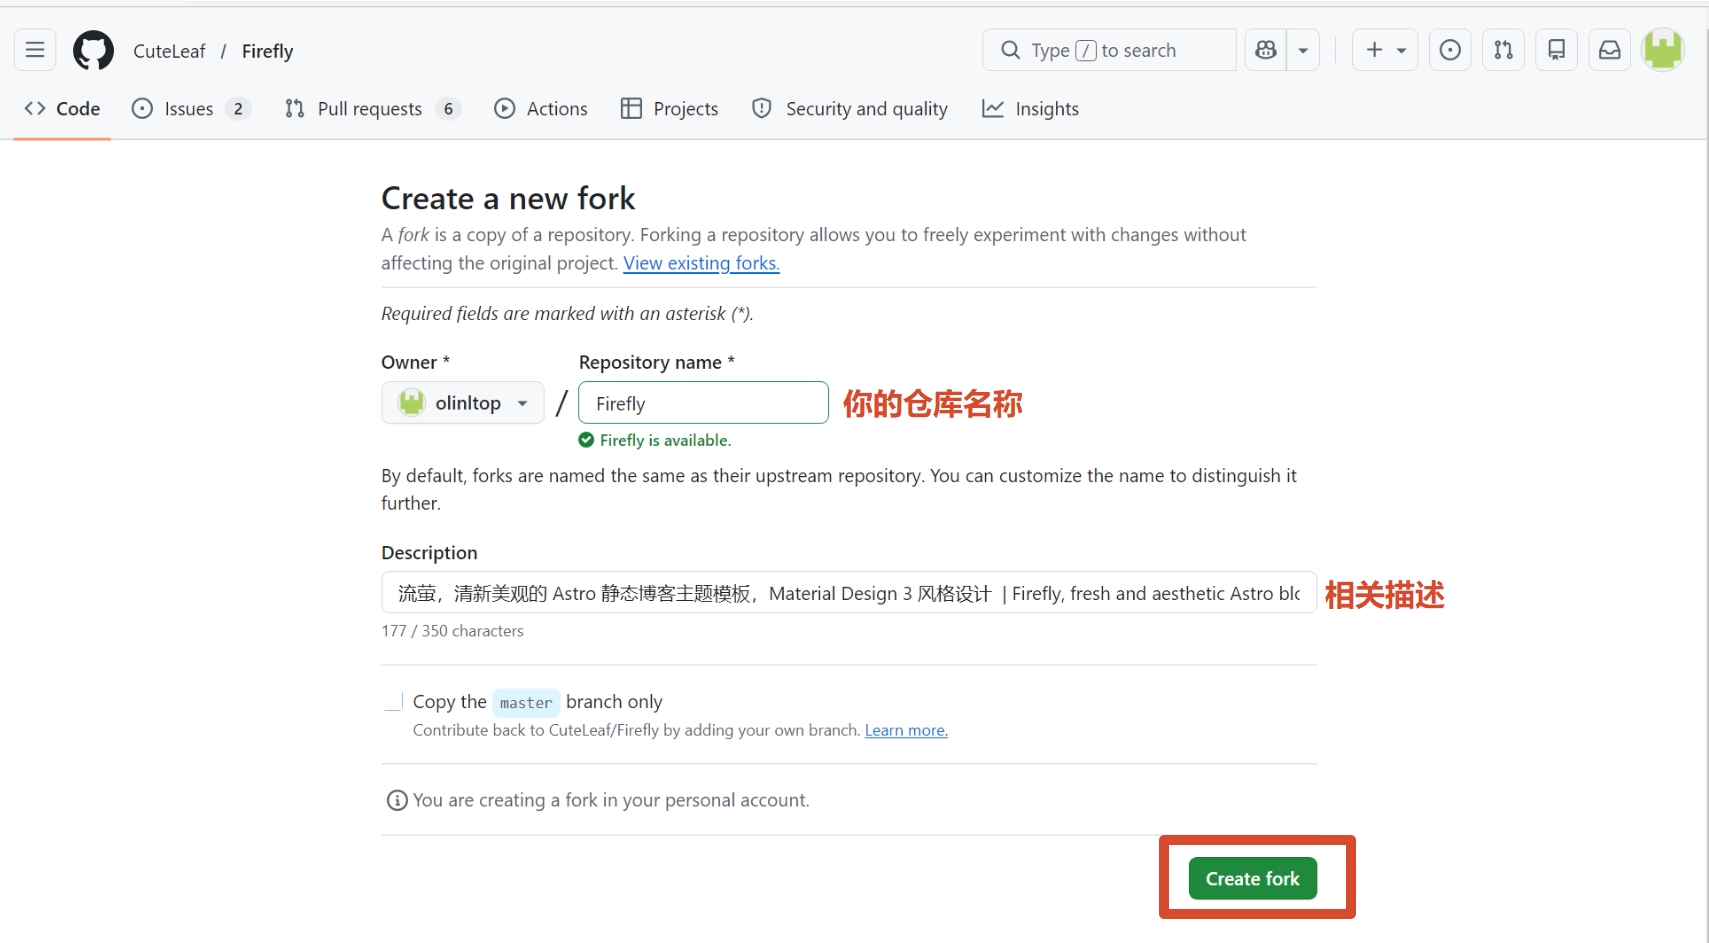Open the Issues icon in header
Viewport: 1709px width, 943px height.
click(x=1450, y=50)
